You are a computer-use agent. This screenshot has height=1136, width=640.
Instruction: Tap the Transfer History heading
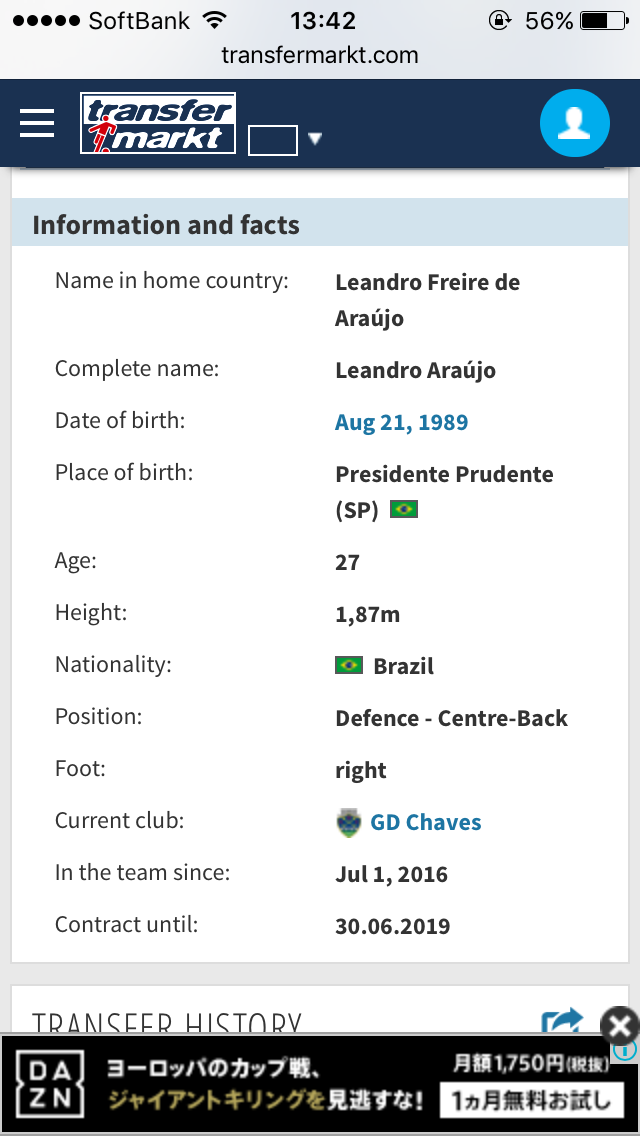pyautogui.click(x=166, y=1022)
